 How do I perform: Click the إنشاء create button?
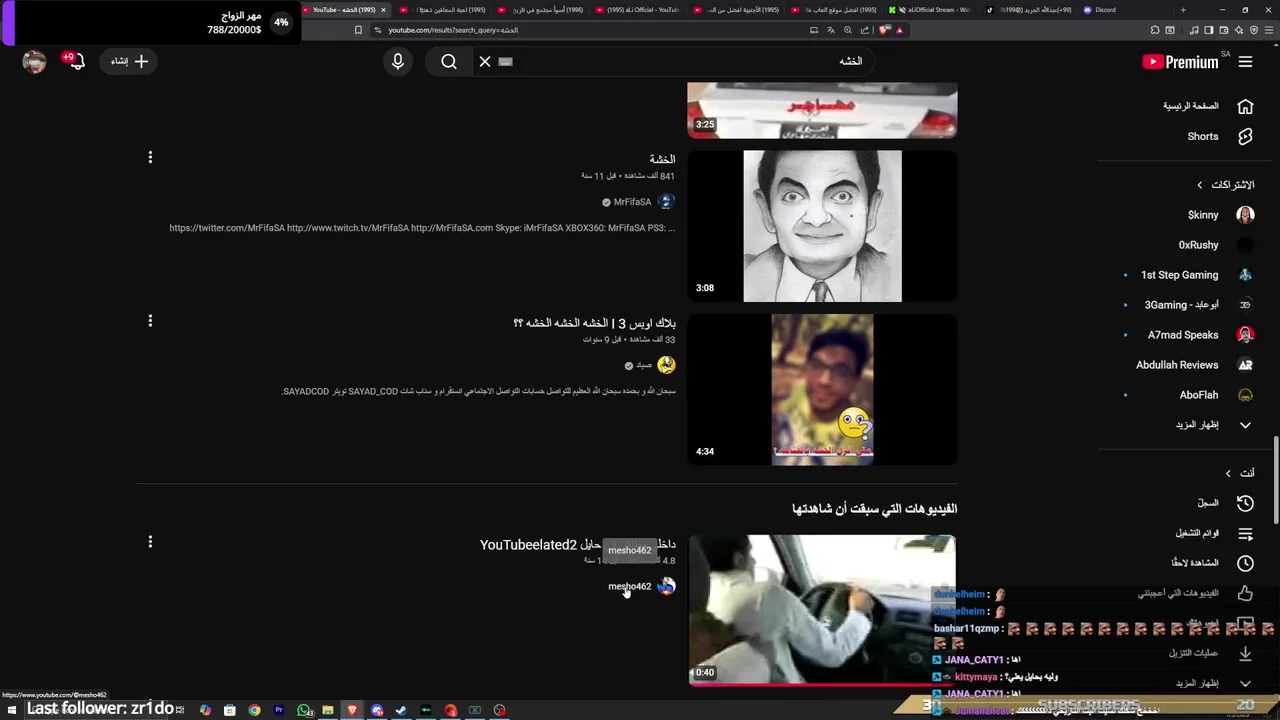click(x=129, y=62)
